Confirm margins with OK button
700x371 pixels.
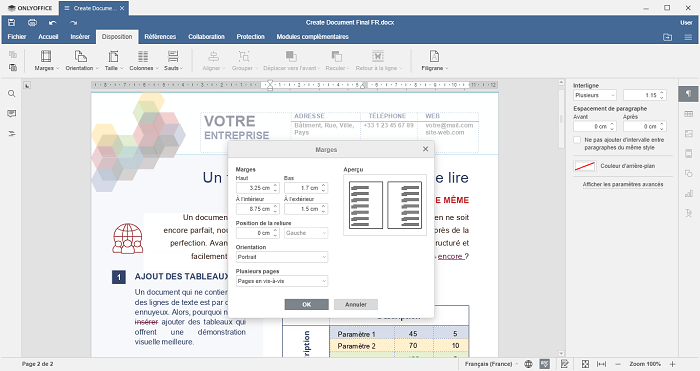[x=307, y=304]
